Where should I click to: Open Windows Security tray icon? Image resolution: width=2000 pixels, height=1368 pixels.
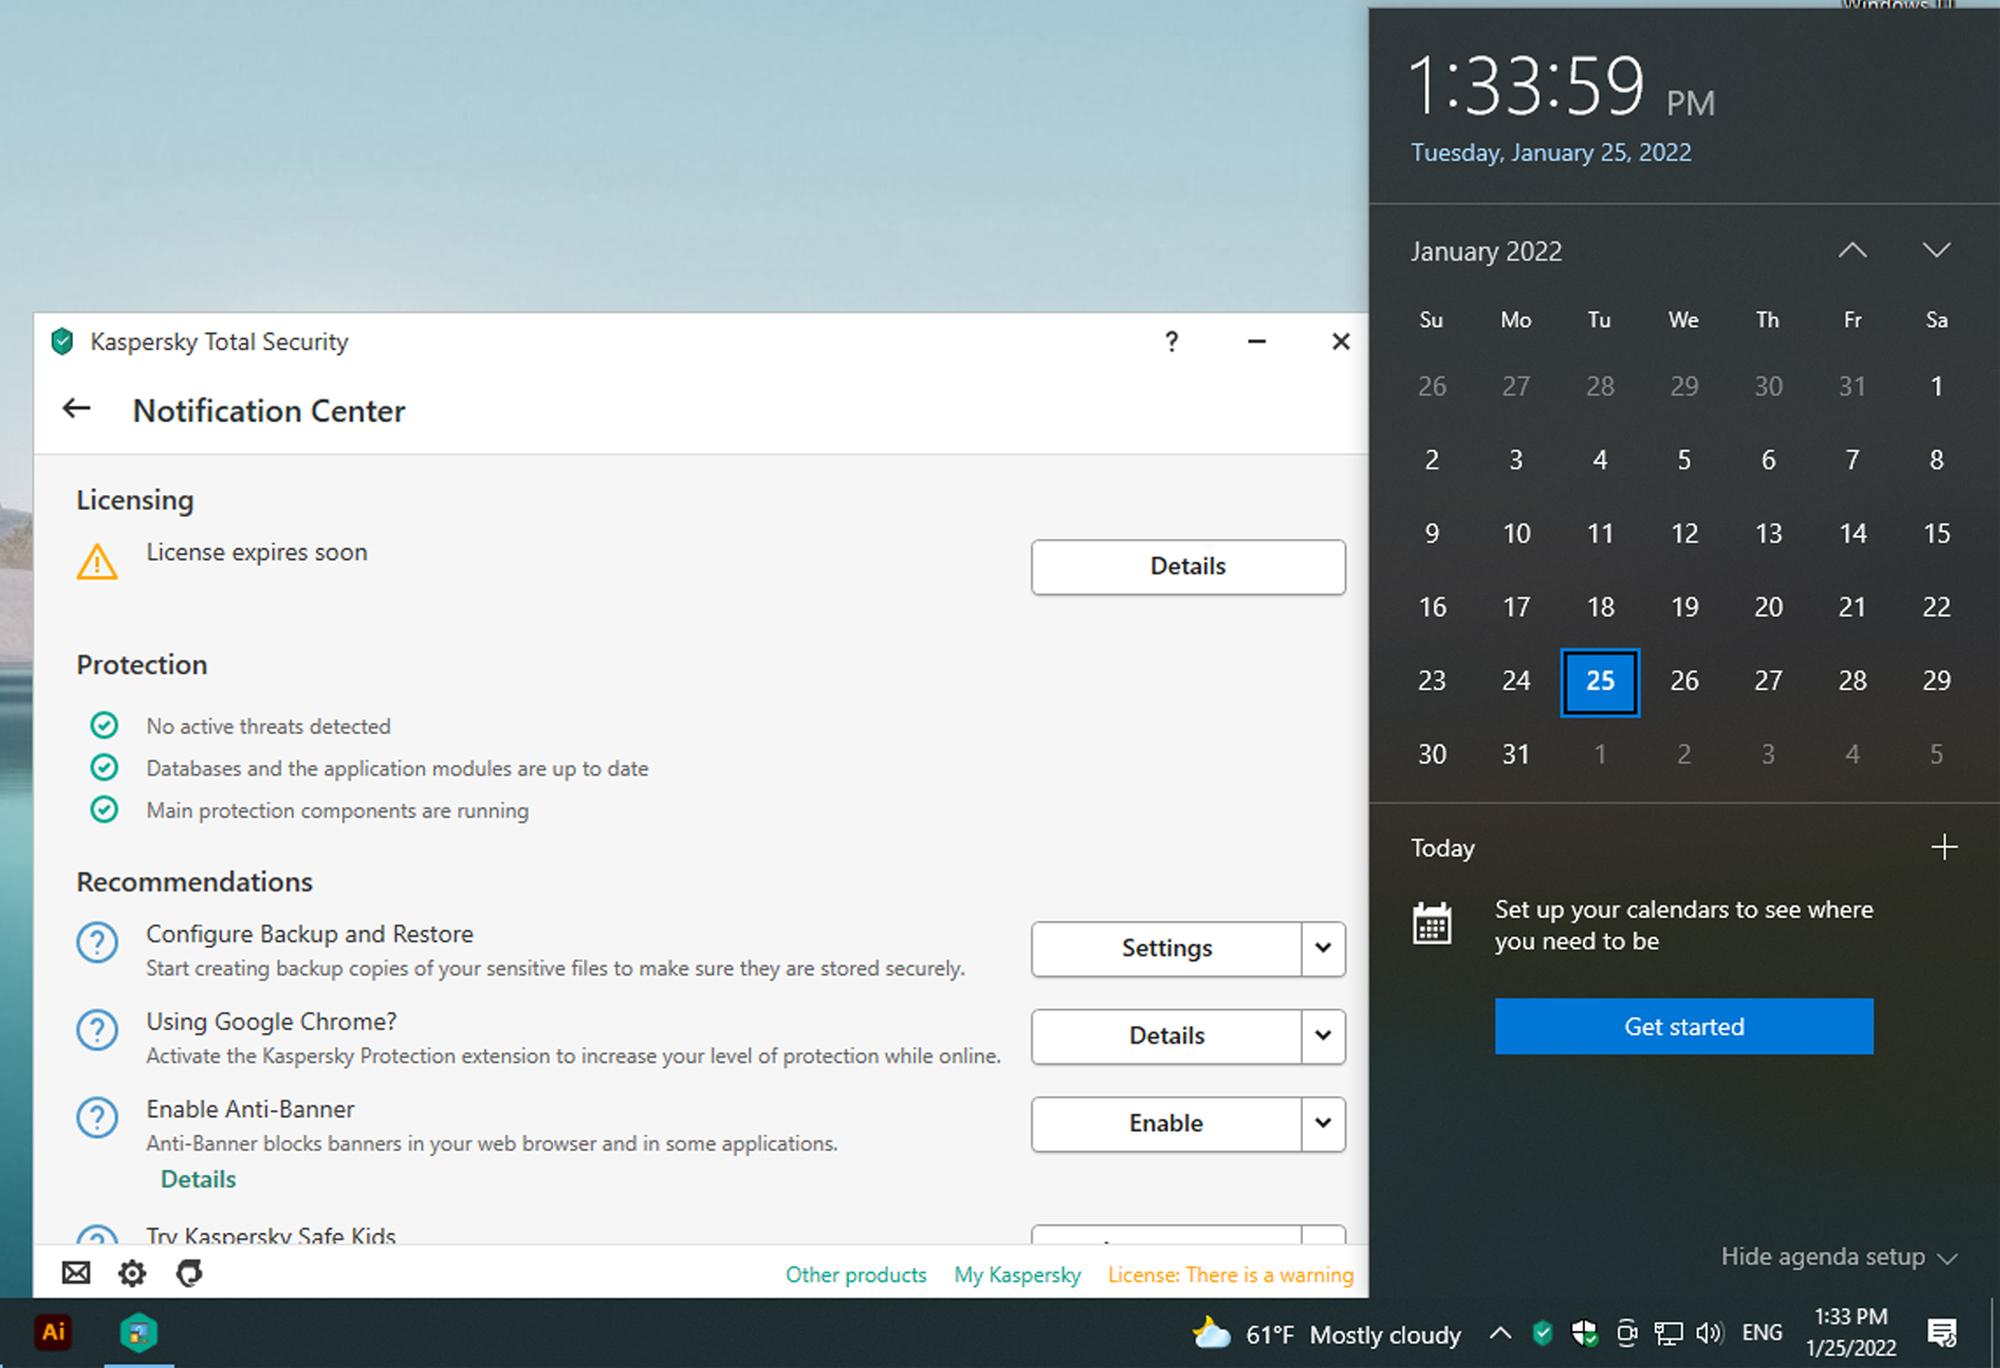click(x=1584, y=1332)
